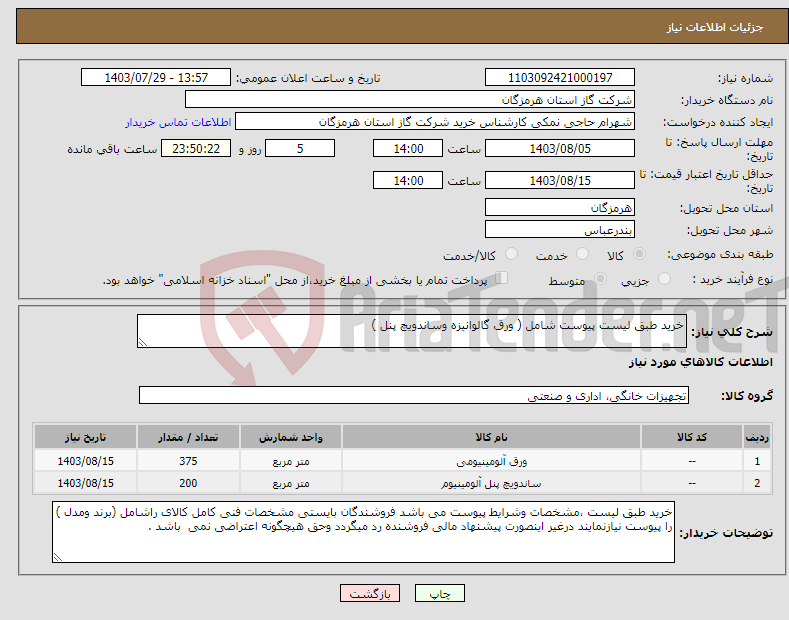Click row number 2 cell
The height and width of the screenshot is (620, 789).
(757, 483)
